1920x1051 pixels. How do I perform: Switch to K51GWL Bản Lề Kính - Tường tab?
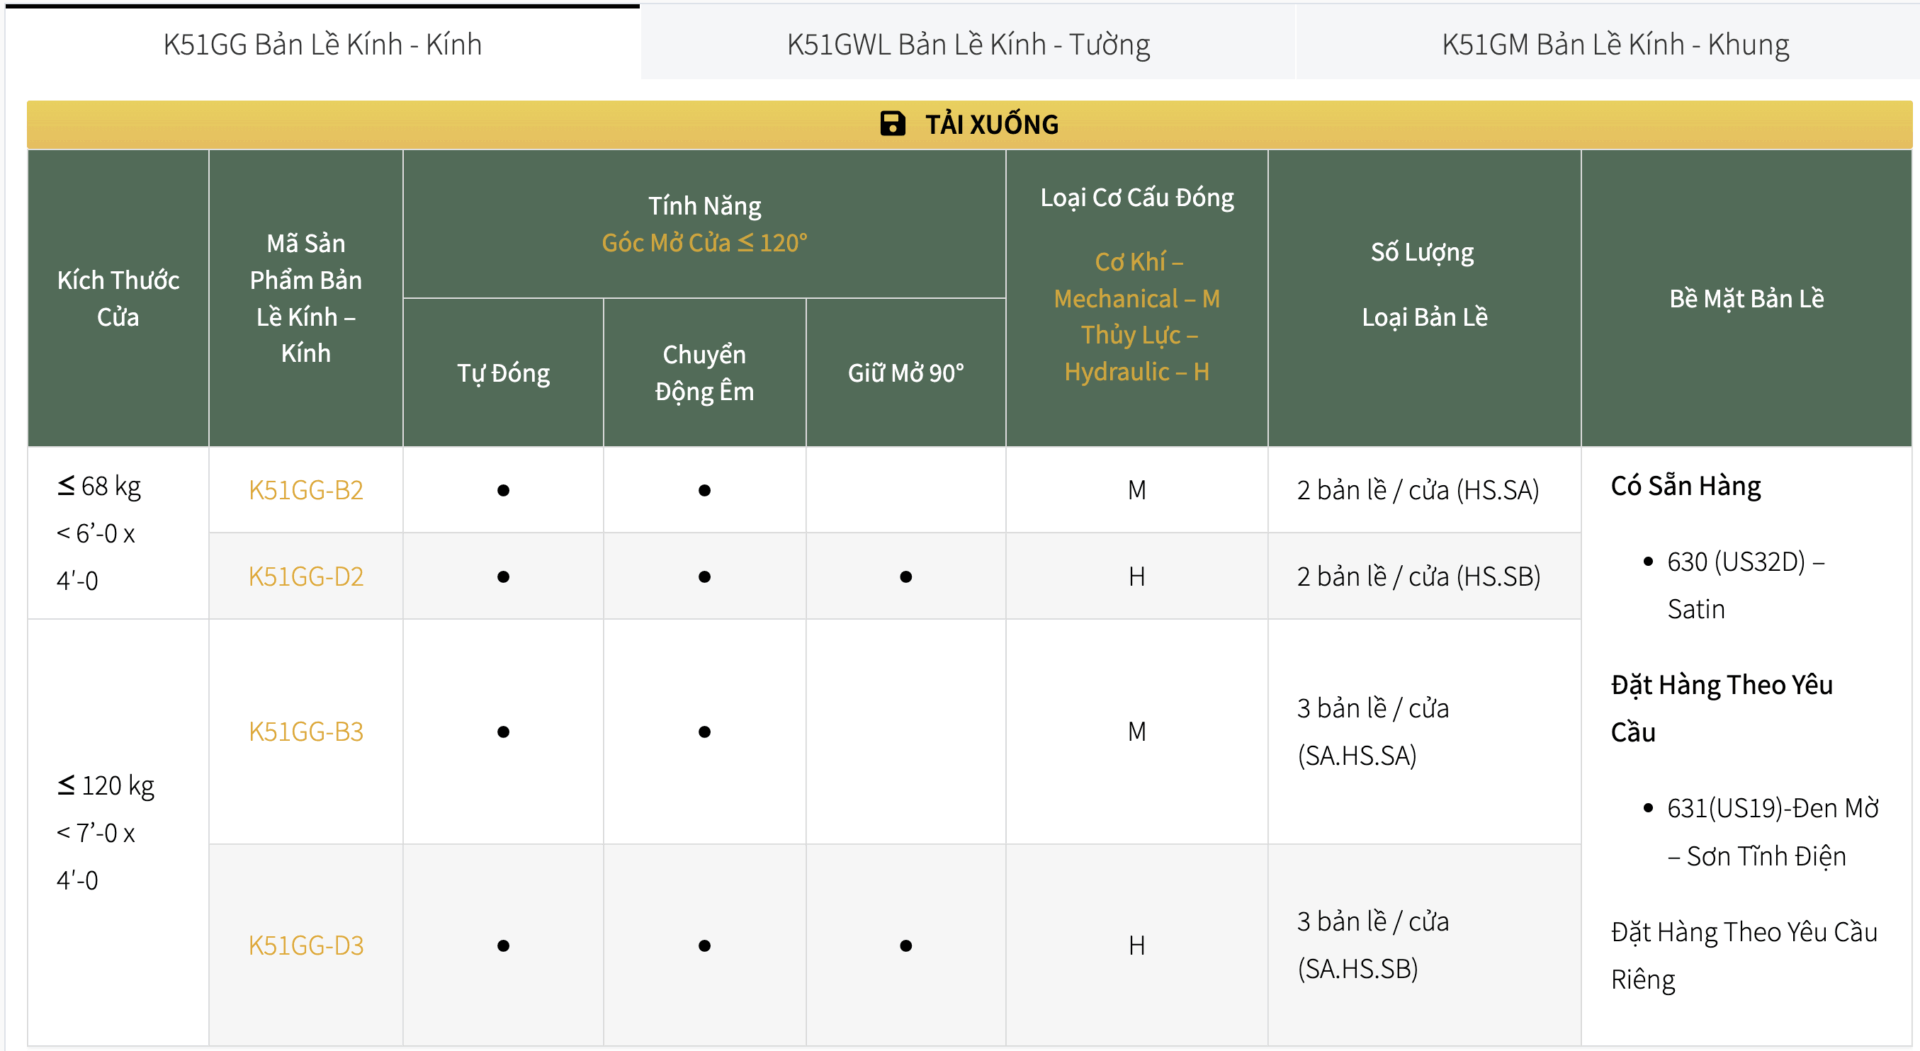pos(968,43)
